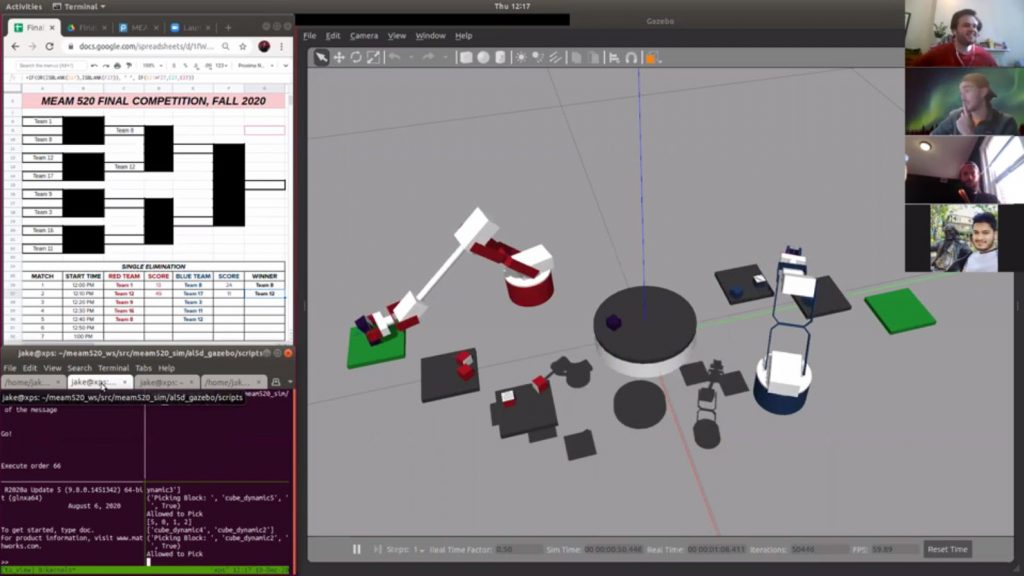Step the simulation forward once
Image resolution: width=1024 pixels, height=576 pixels.
tap(377, 549)
